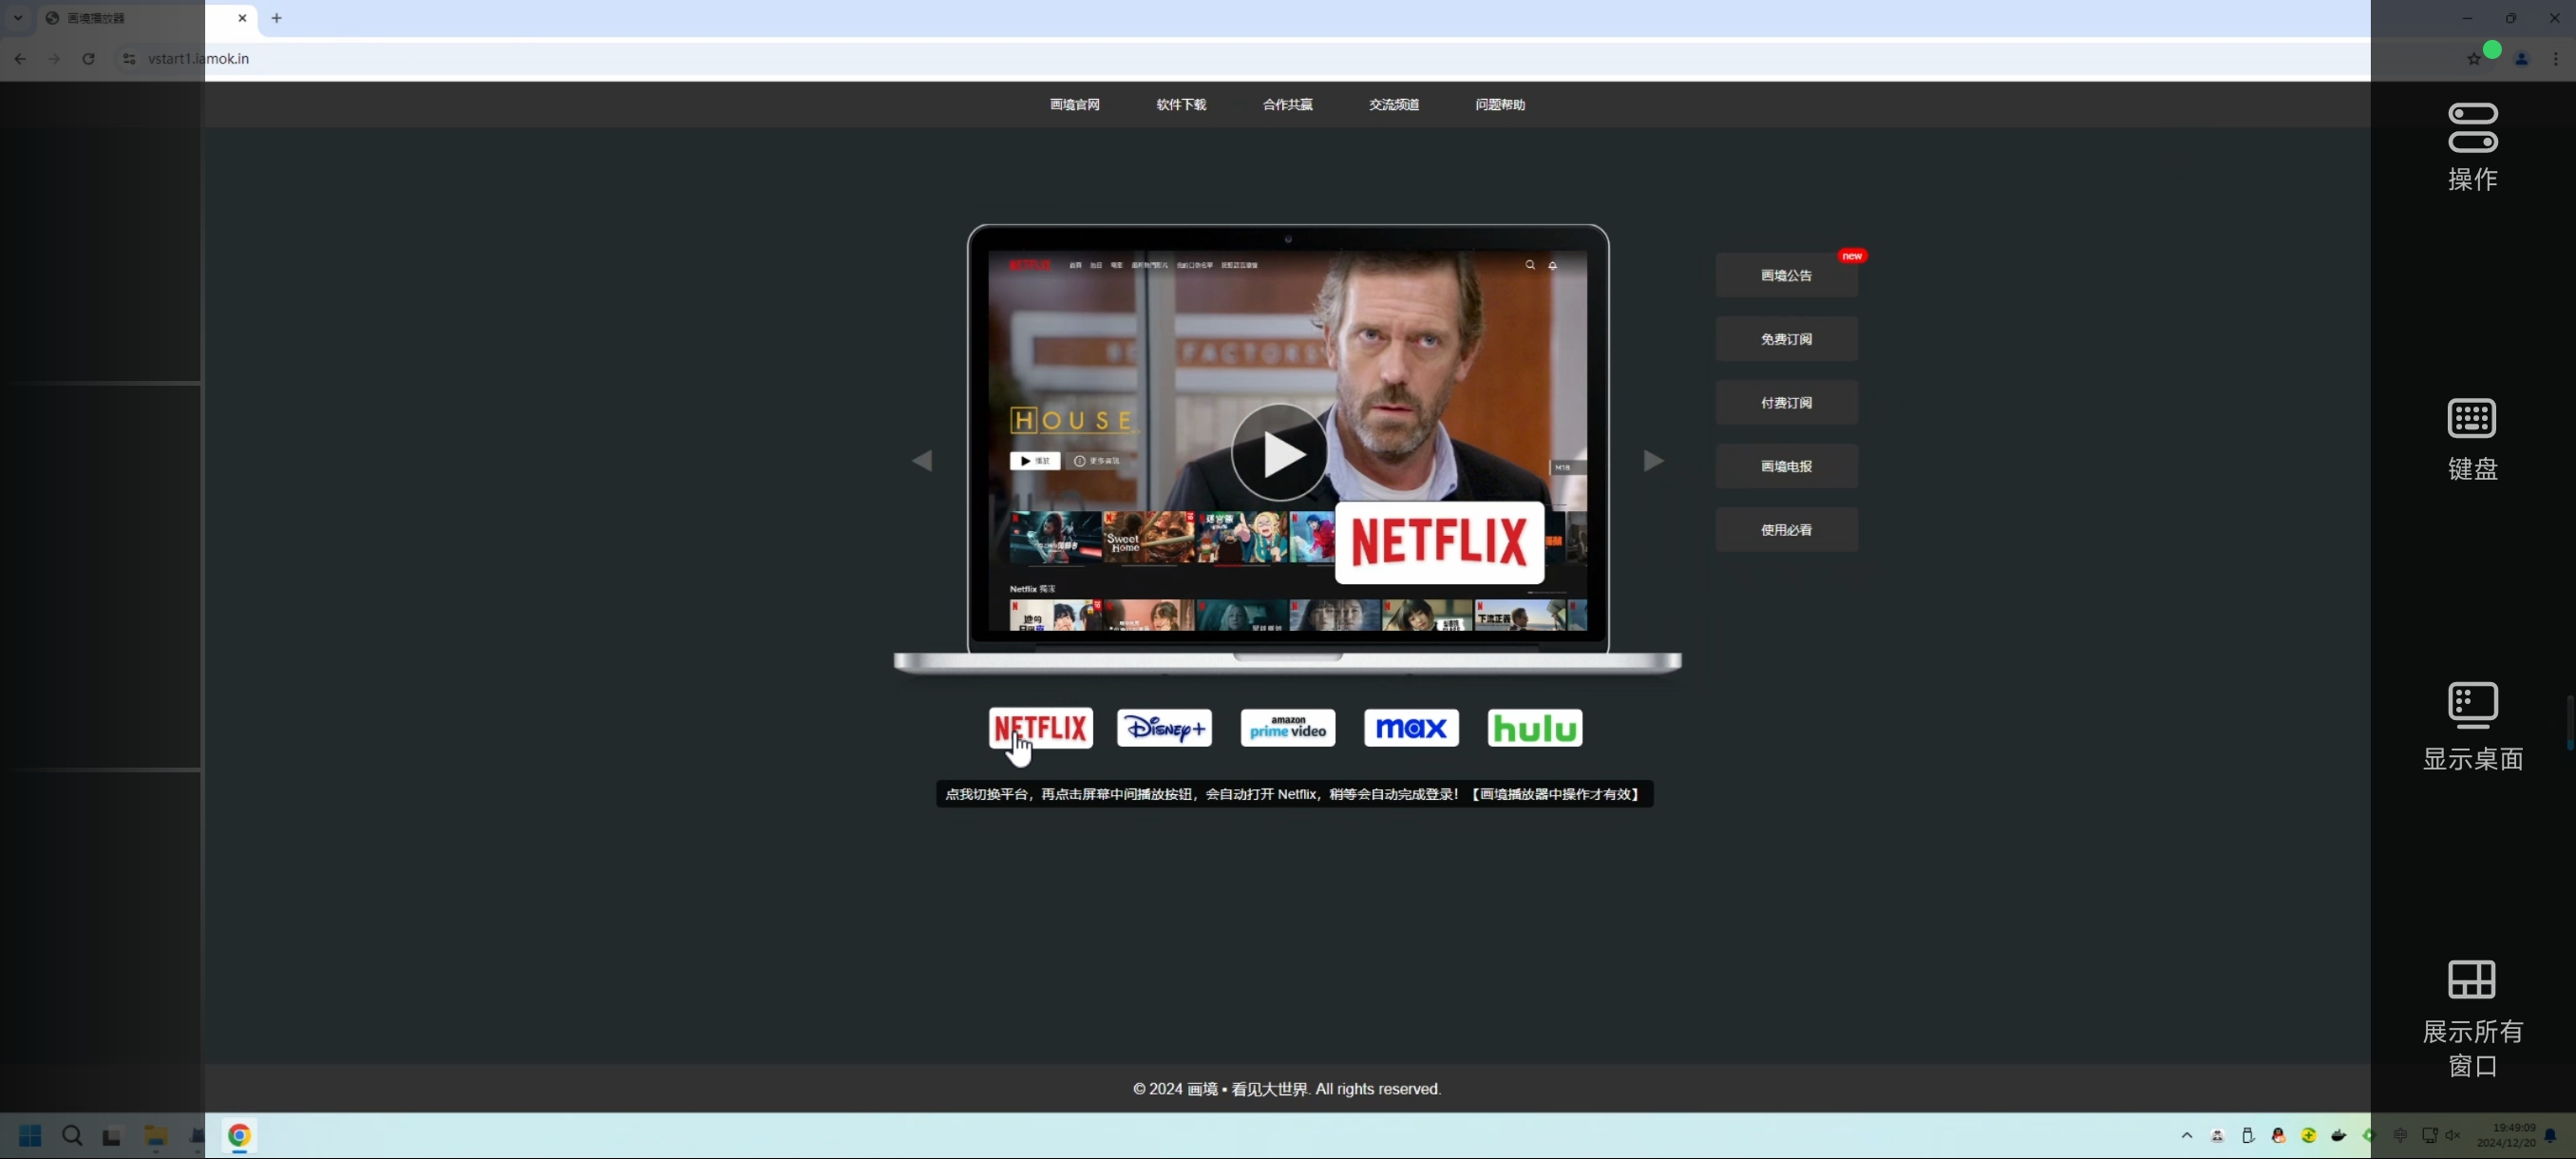Select the Netflix platform logo
Viewport: 2576px width, 1159px height.
tap(1040, 728)
